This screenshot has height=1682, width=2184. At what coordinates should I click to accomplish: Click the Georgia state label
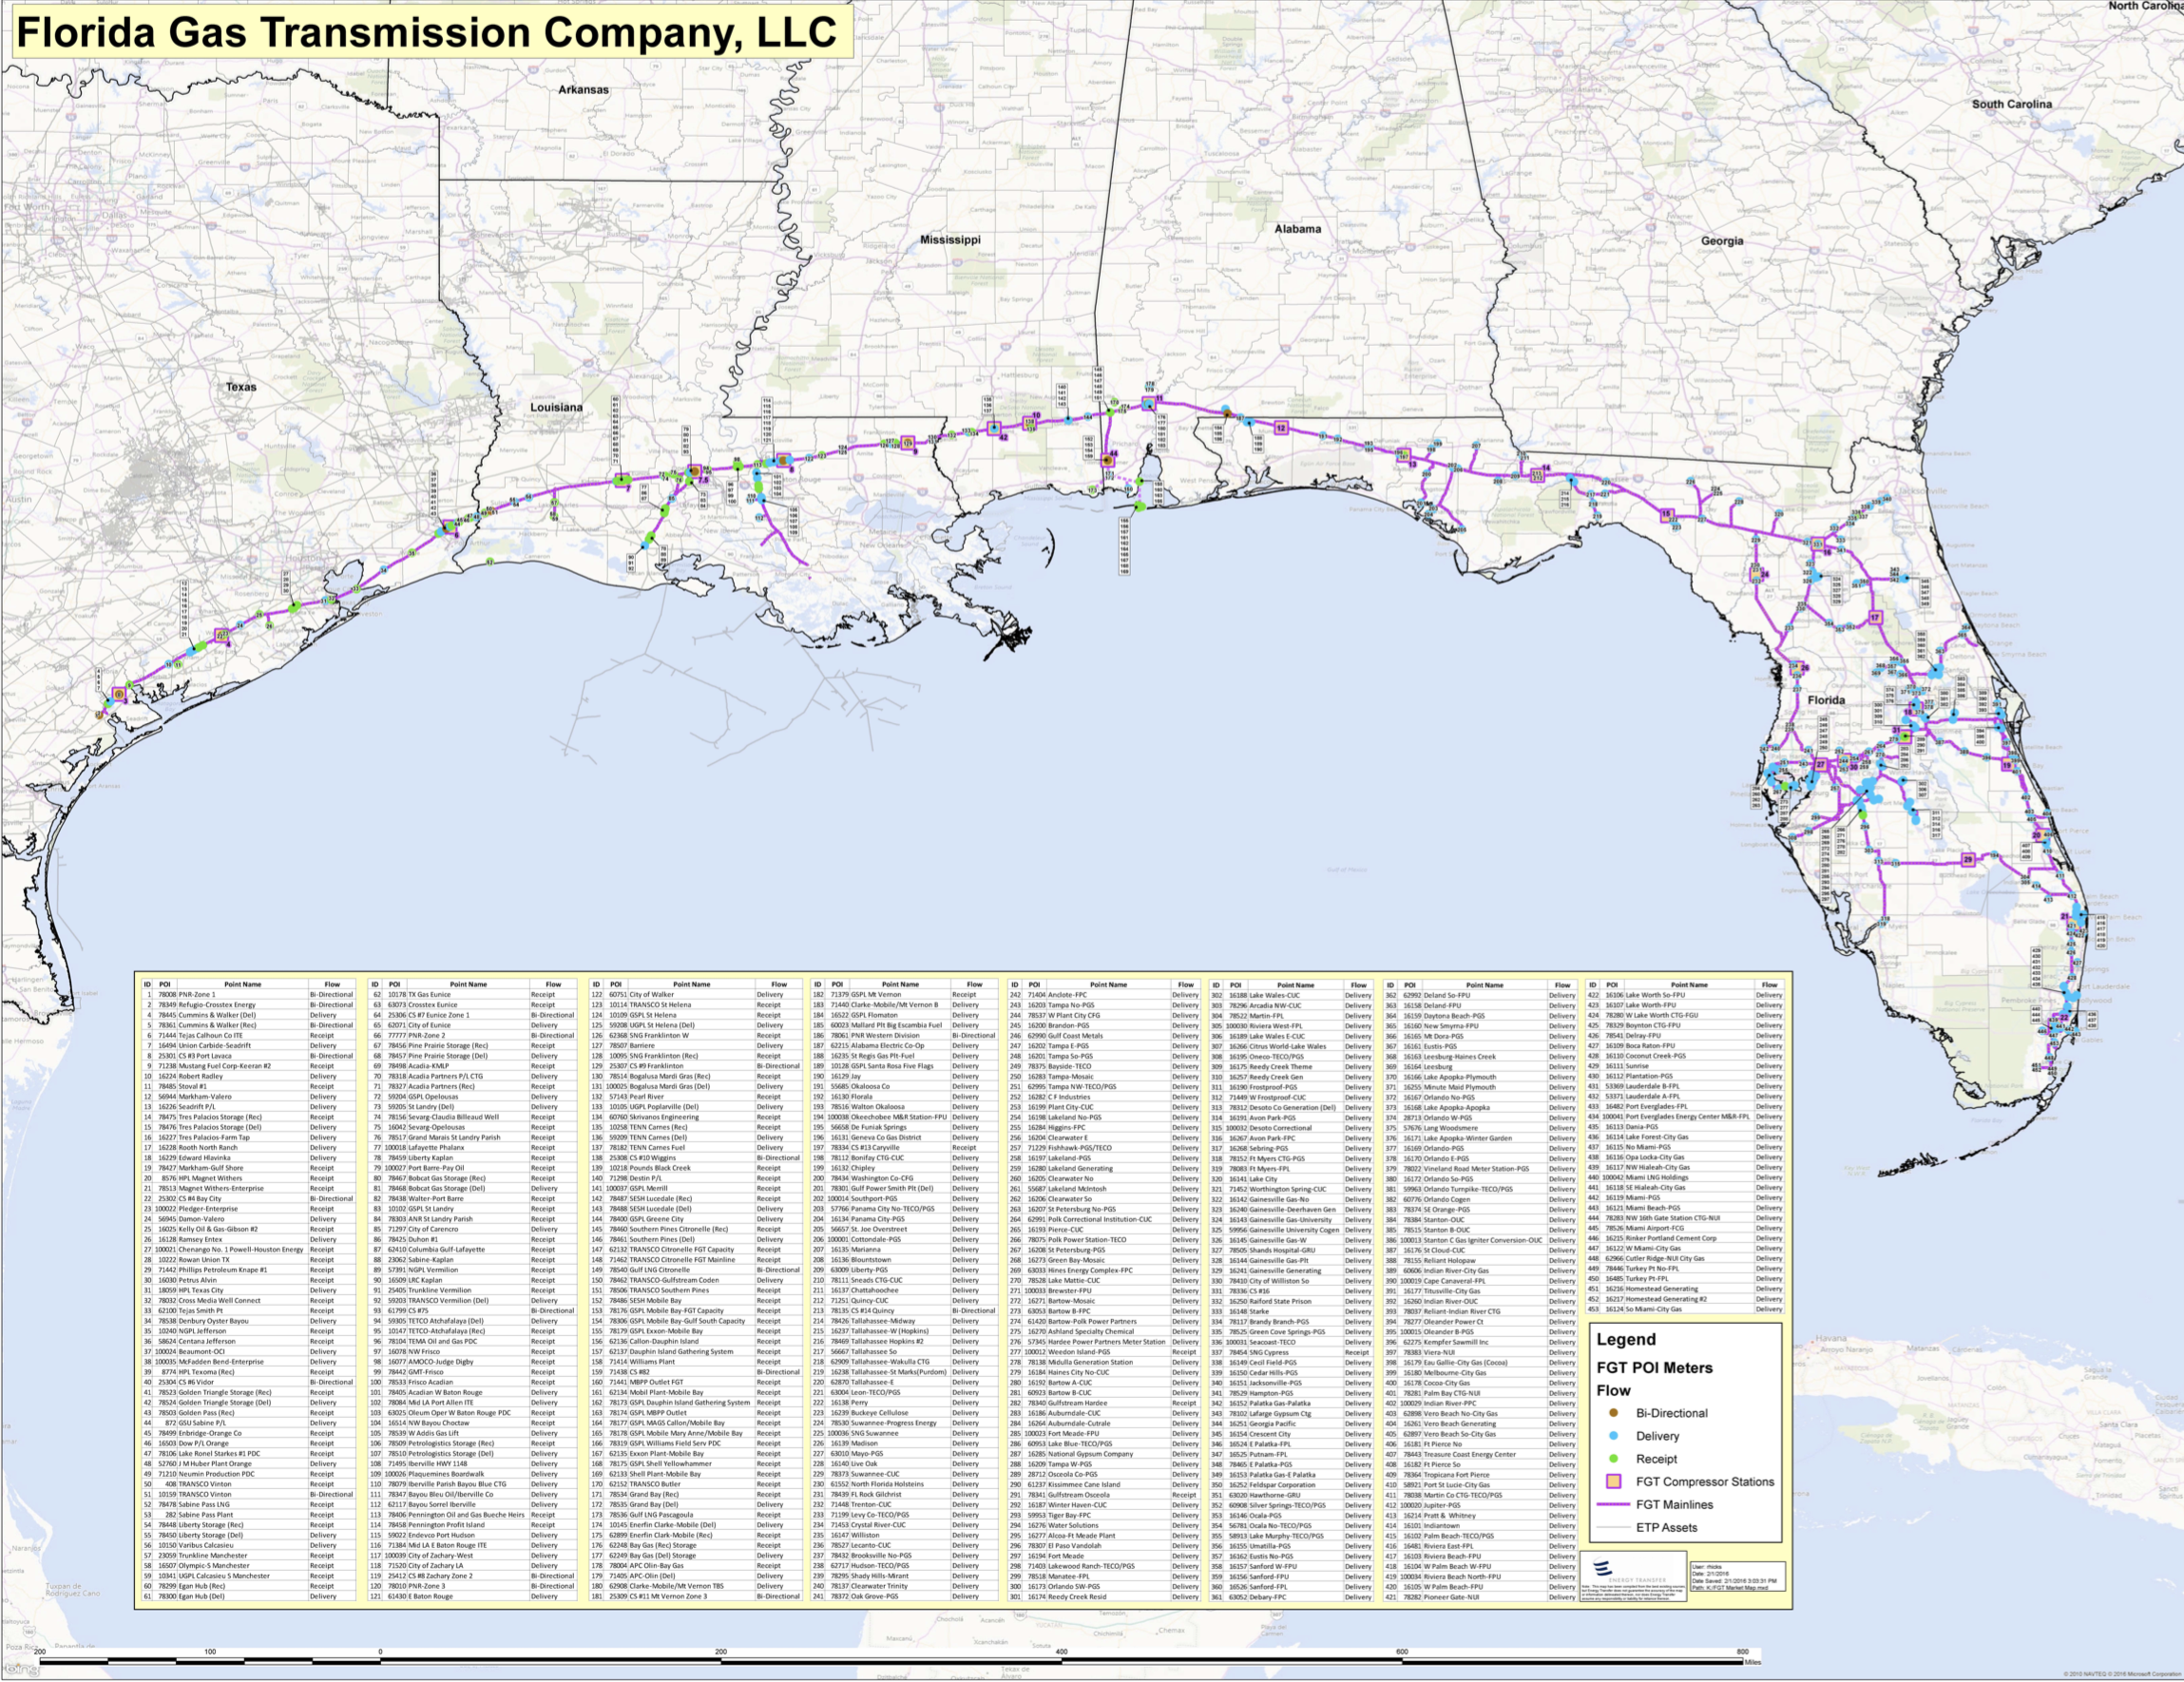pyautogui.click(x=1722, y=241)
